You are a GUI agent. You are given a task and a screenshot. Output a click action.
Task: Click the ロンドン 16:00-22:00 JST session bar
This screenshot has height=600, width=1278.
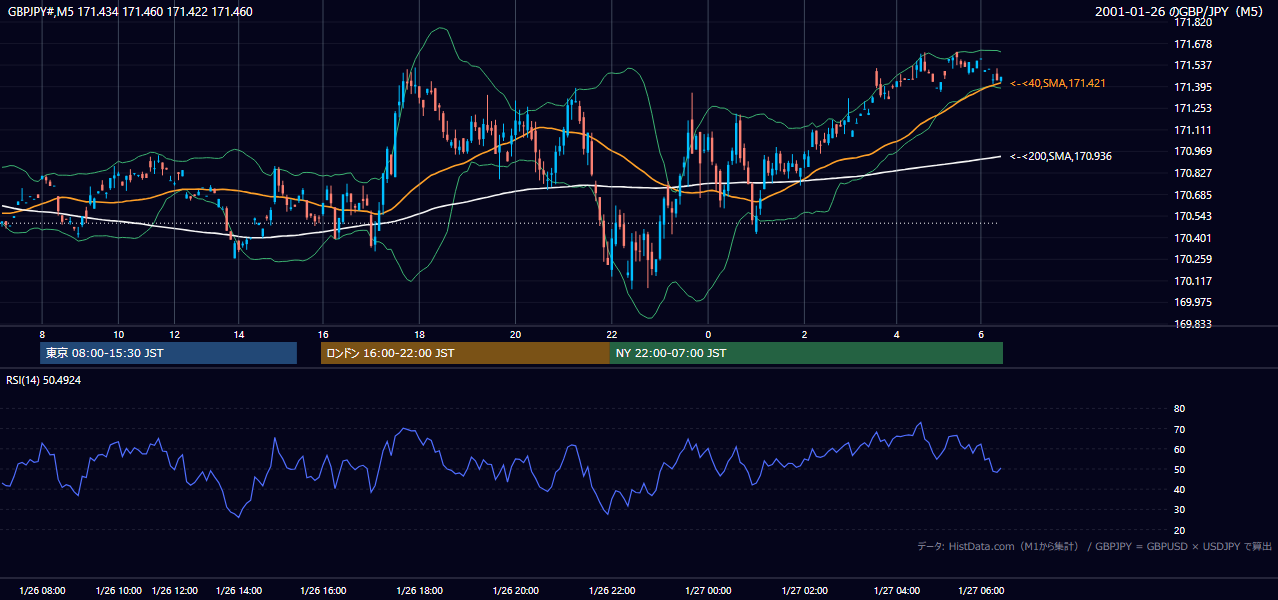[x=465, y=353]
